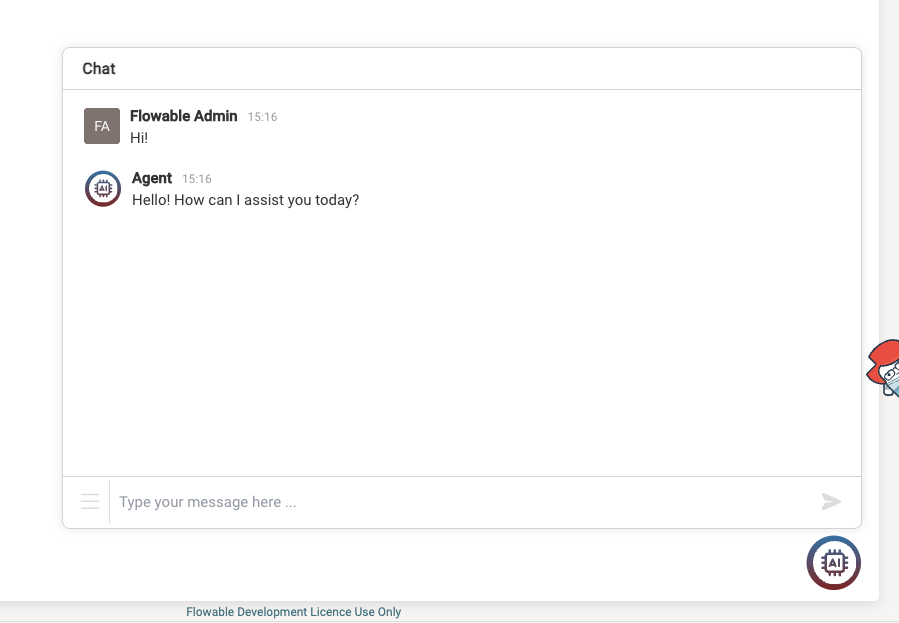Image resolution: width=899 pixels, height=623 pixels.
Task: Select the Agent's greeting message
Action: (x=244, y=200)
